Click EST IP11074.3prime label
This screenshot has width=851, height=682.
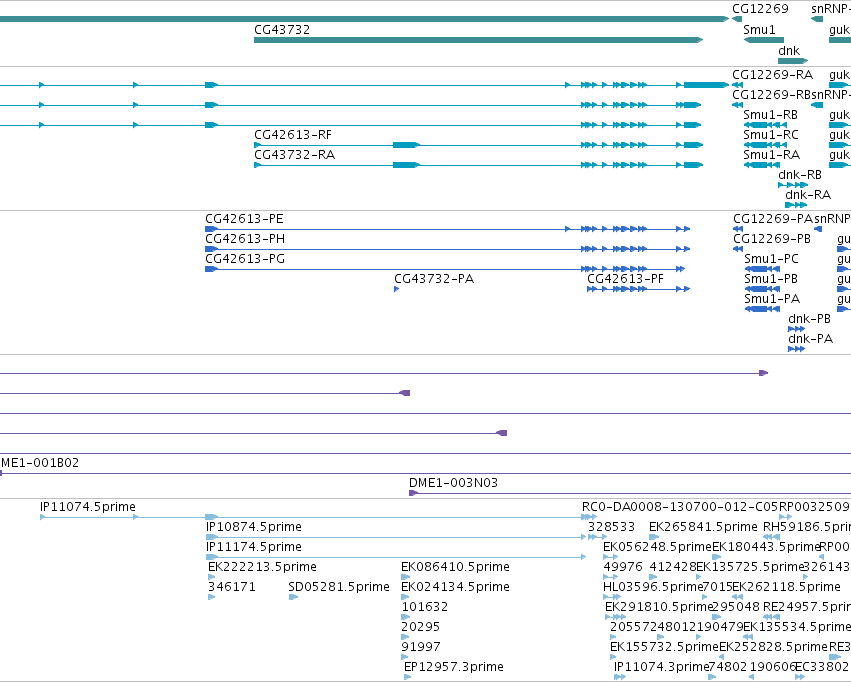662,667
